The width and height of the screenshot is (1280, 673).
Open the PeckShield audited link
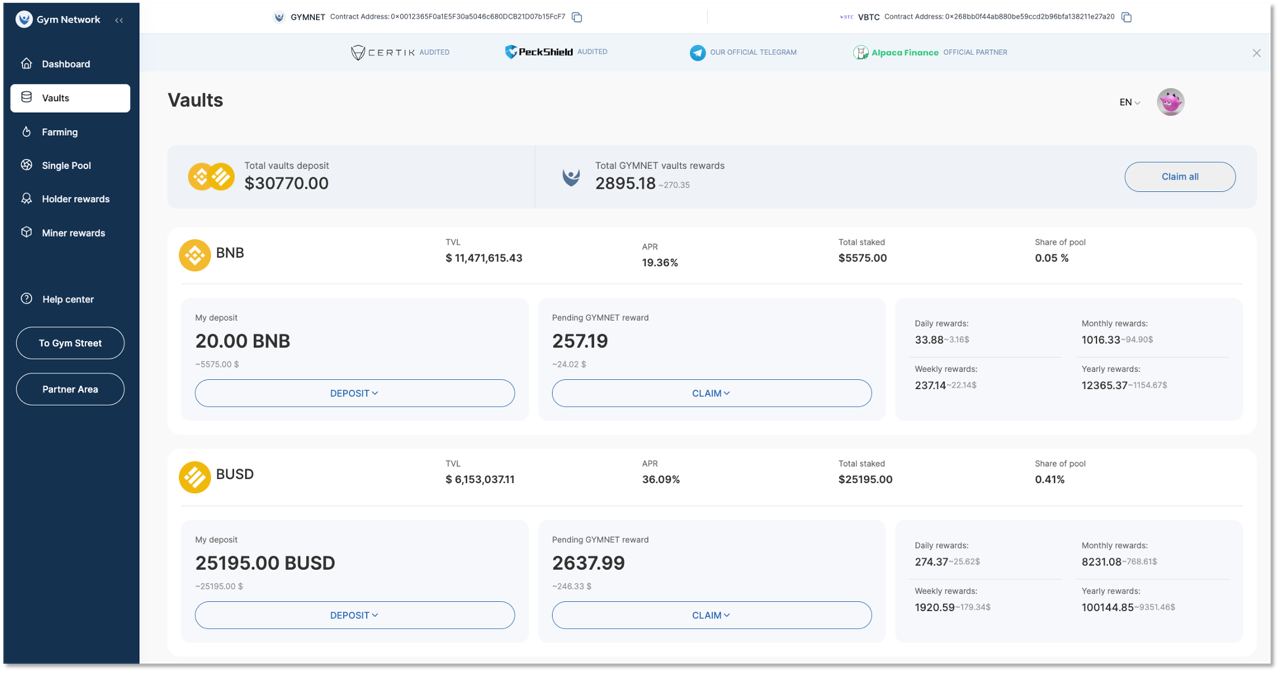click(x=555, y=52)
